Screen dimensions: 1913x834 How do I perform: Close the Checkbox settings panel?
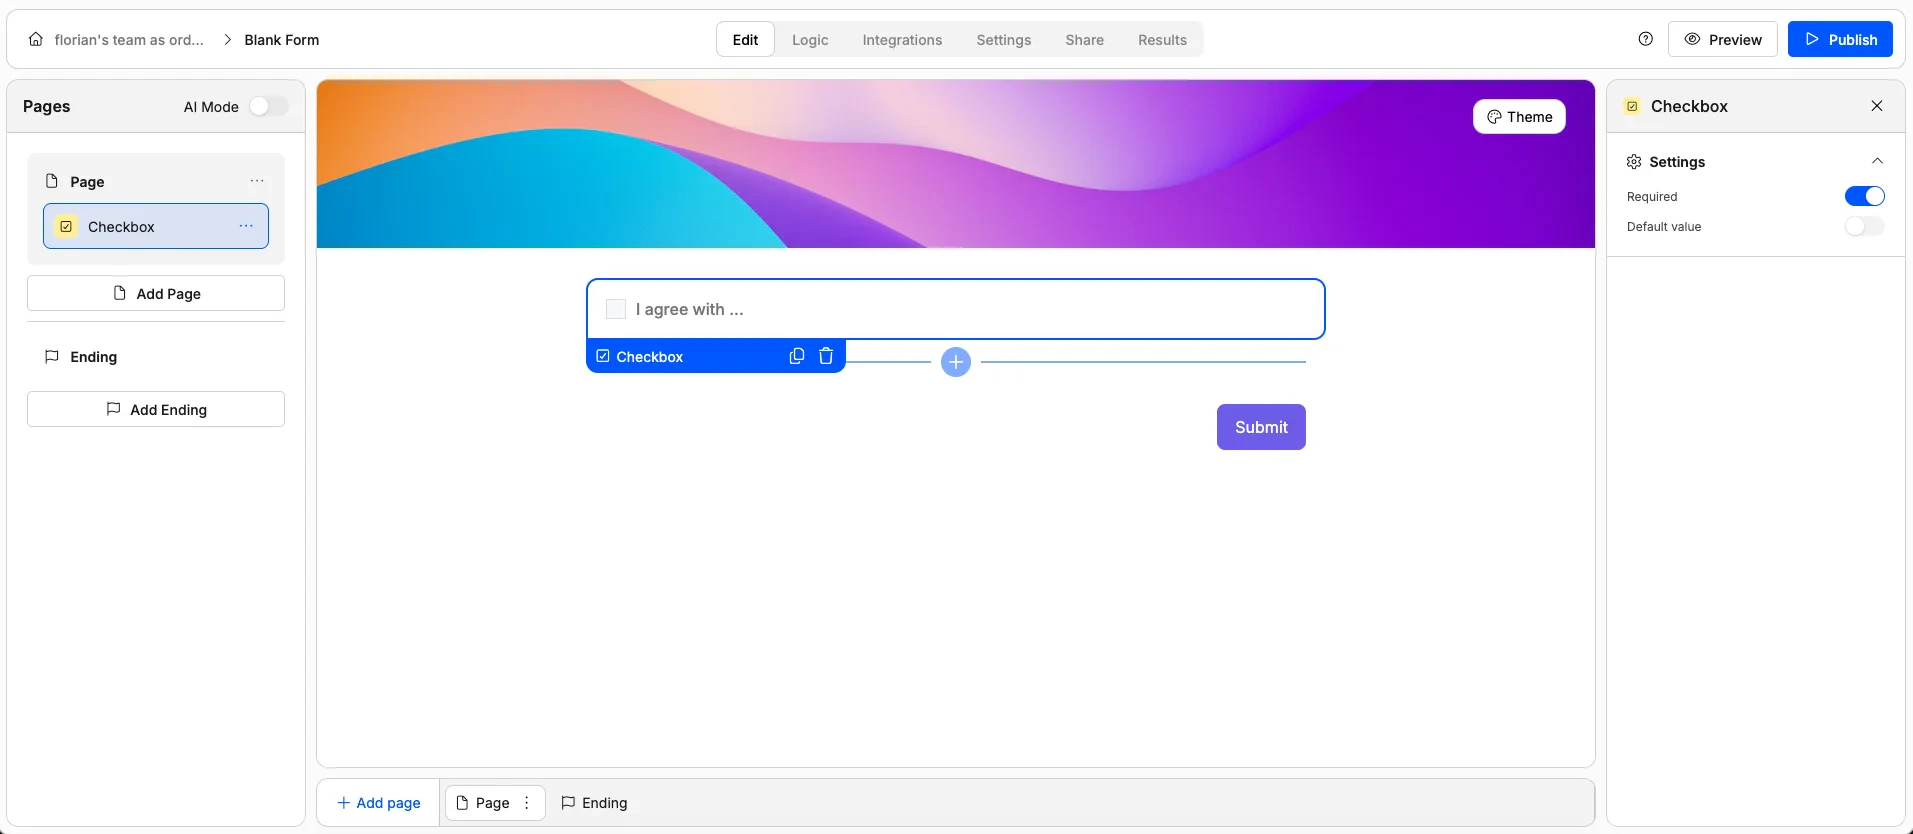point(1877,106)
